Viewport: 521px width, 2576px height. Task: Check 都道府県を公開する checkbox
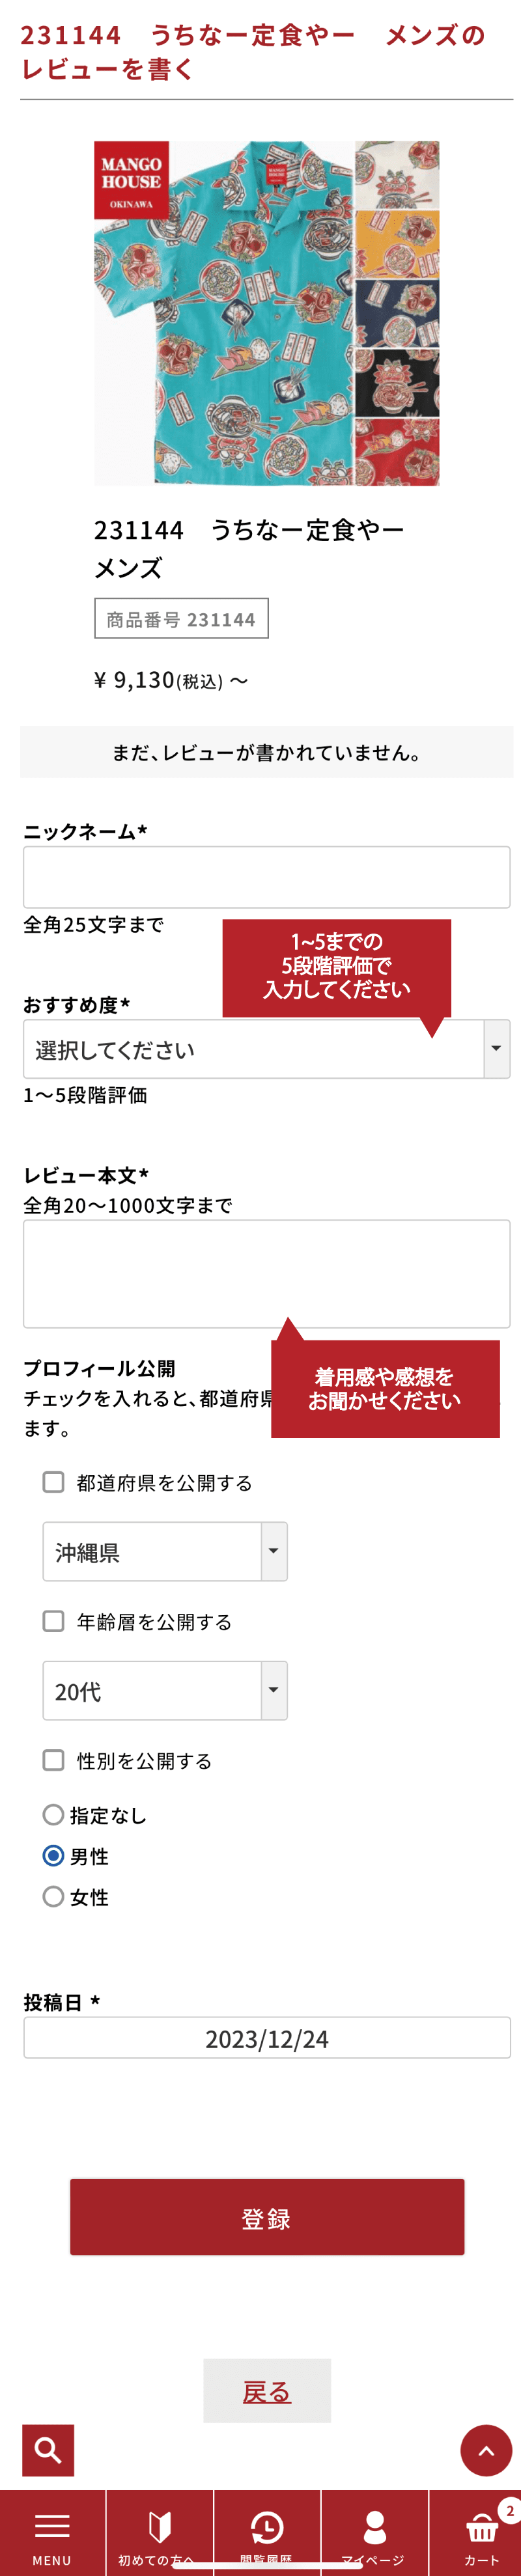[x=54, y=1482]
